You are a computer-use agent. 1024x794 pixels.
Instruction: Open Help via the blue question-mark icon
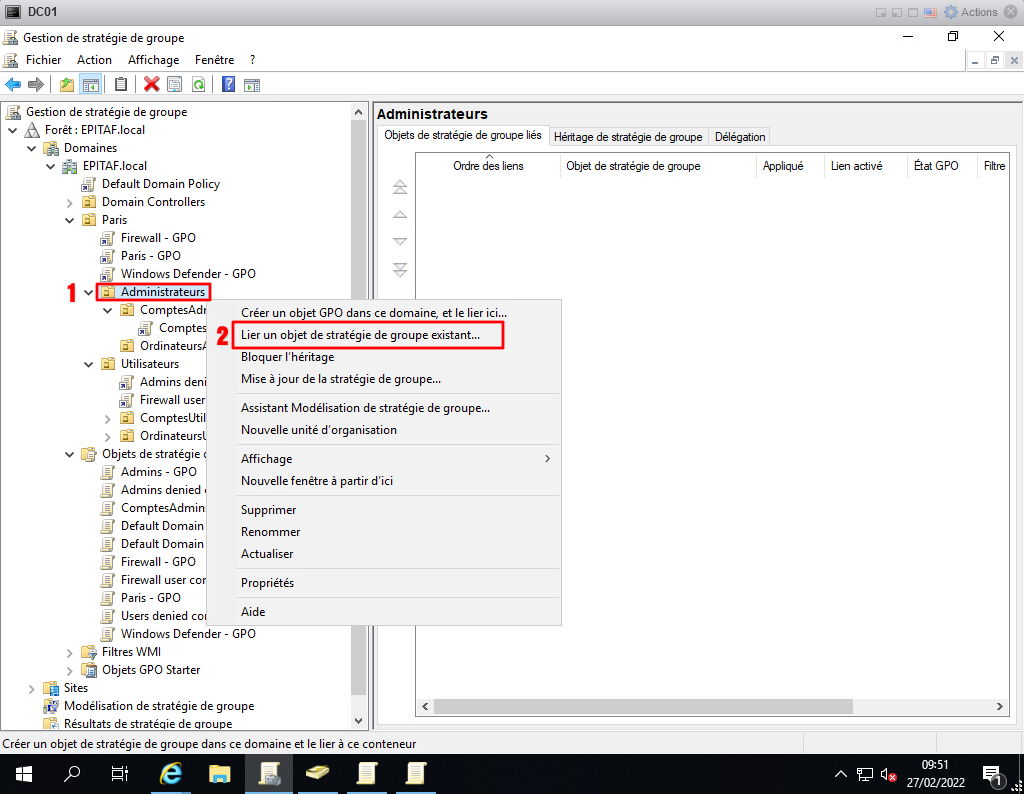[x=229, y=85]
